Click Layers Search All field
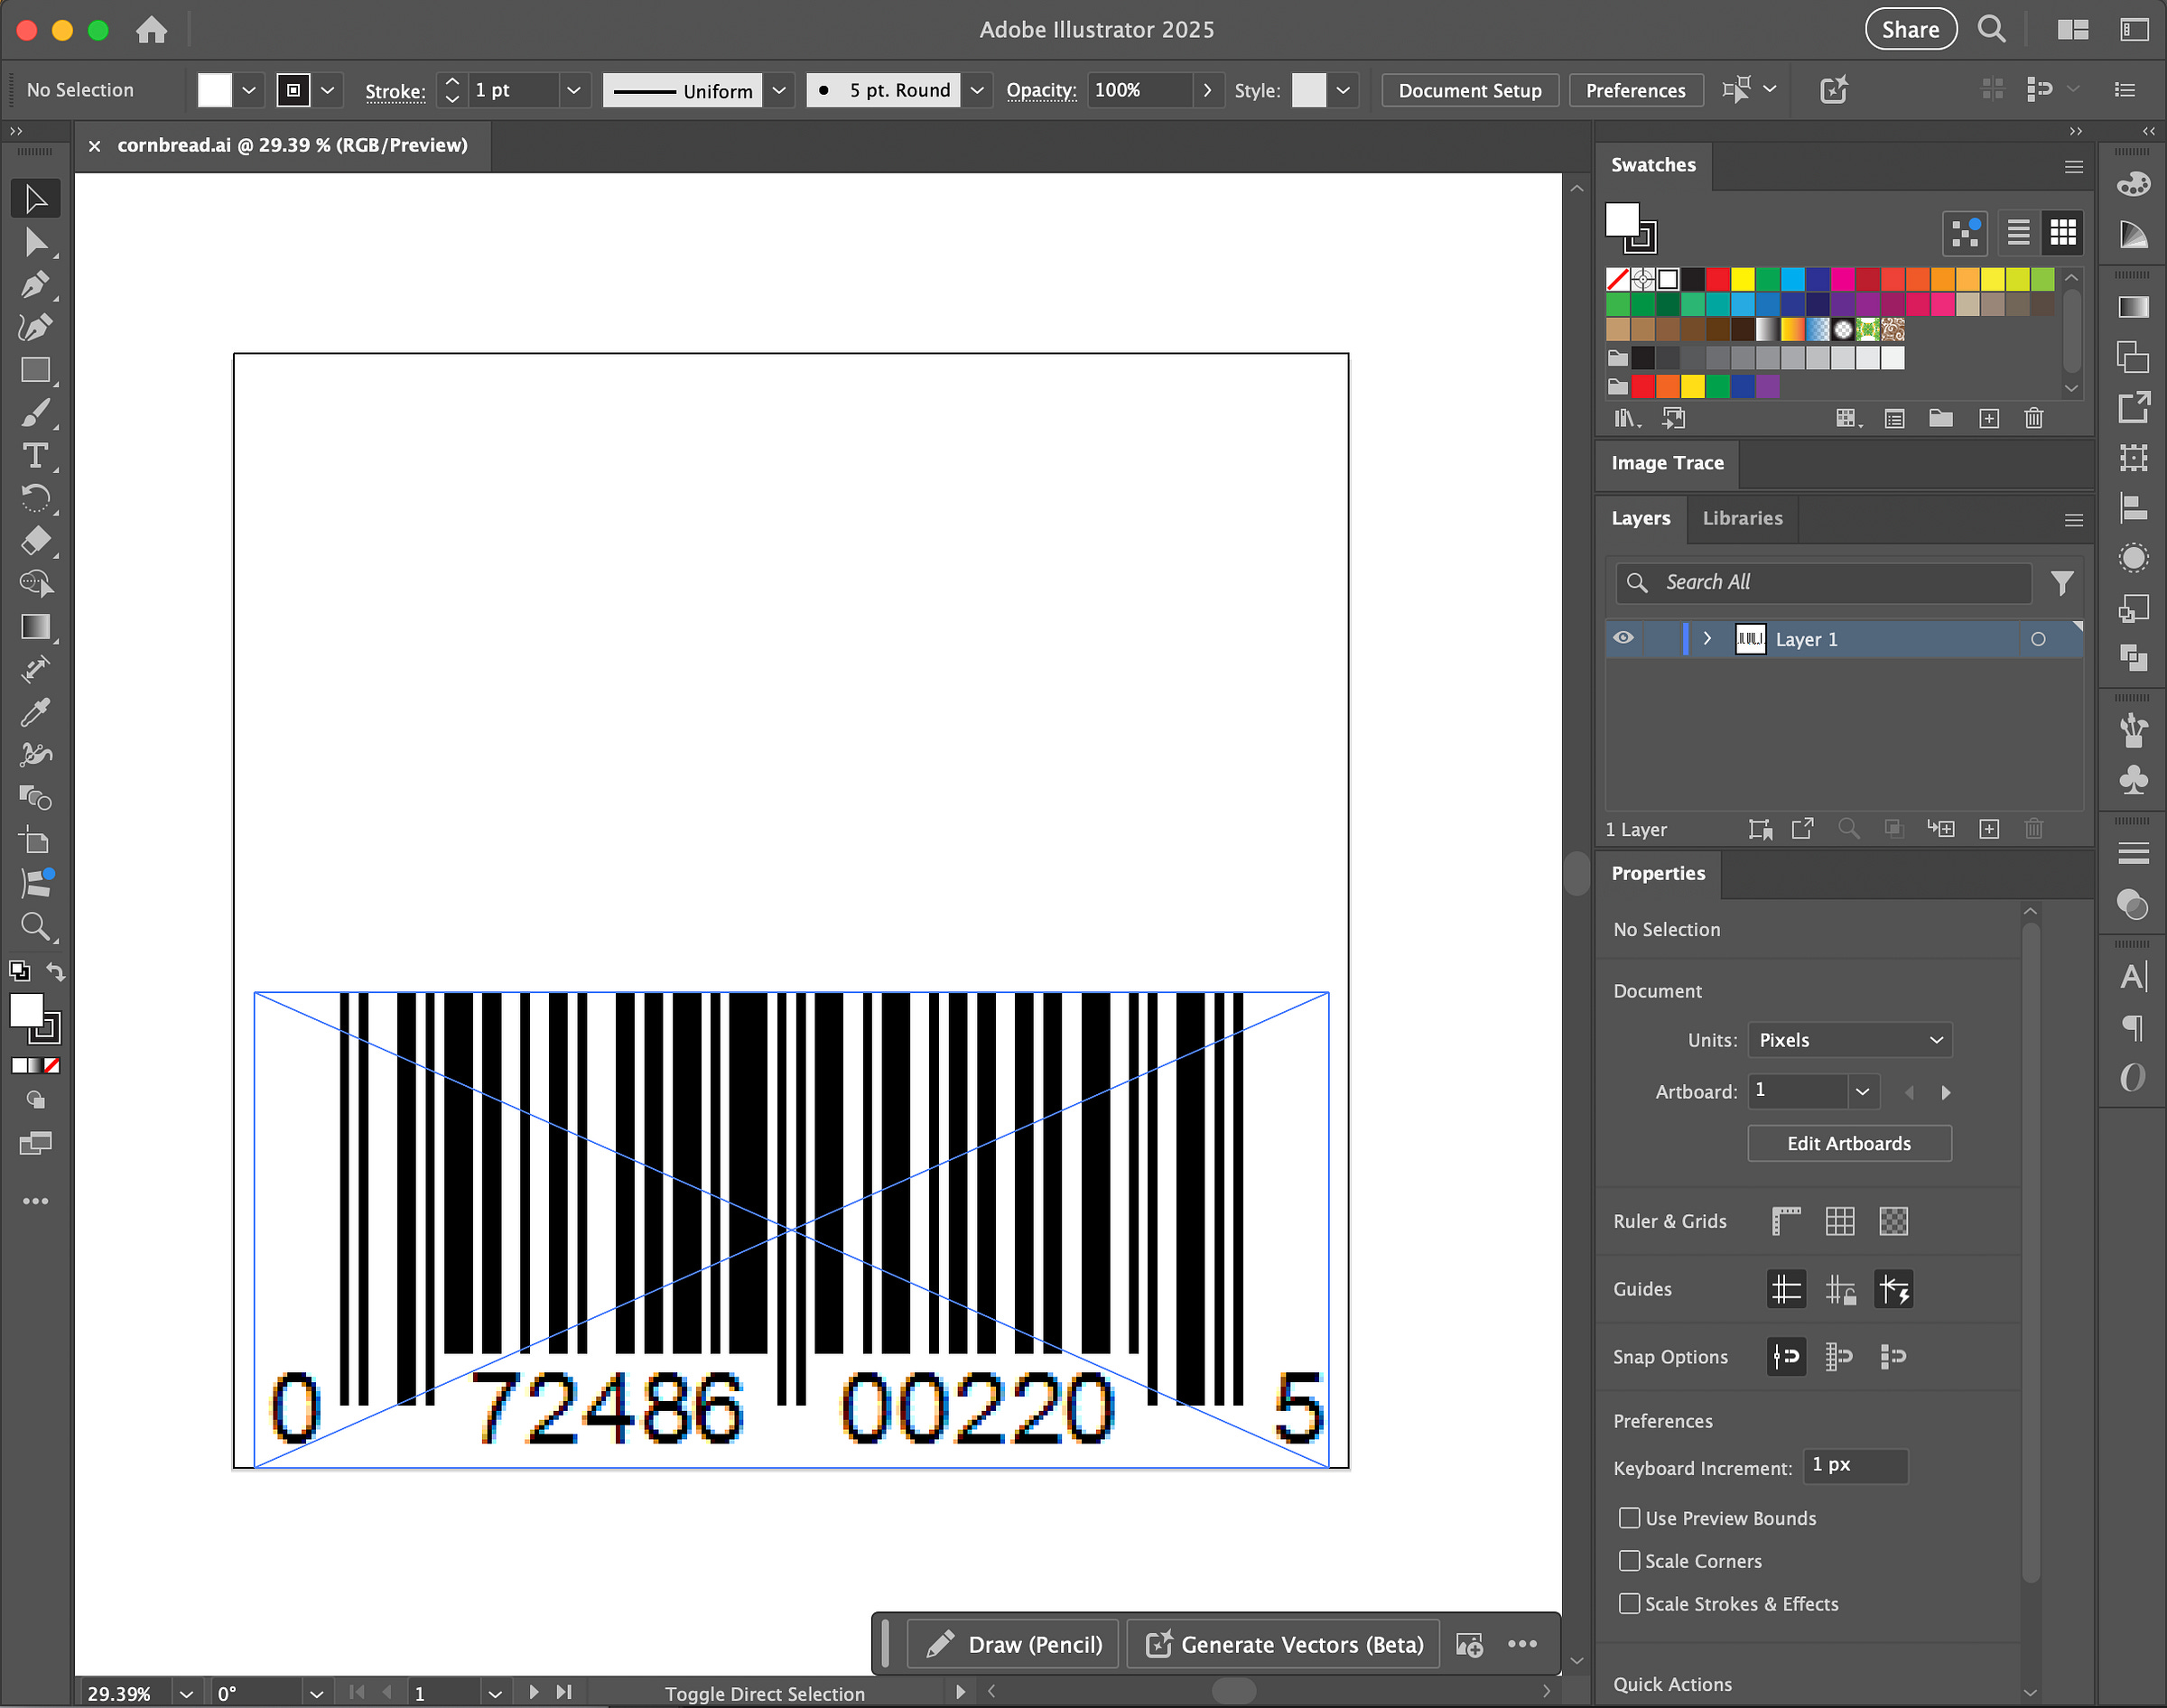Screen dimensions: 2167x1708 coord(1824,582)
